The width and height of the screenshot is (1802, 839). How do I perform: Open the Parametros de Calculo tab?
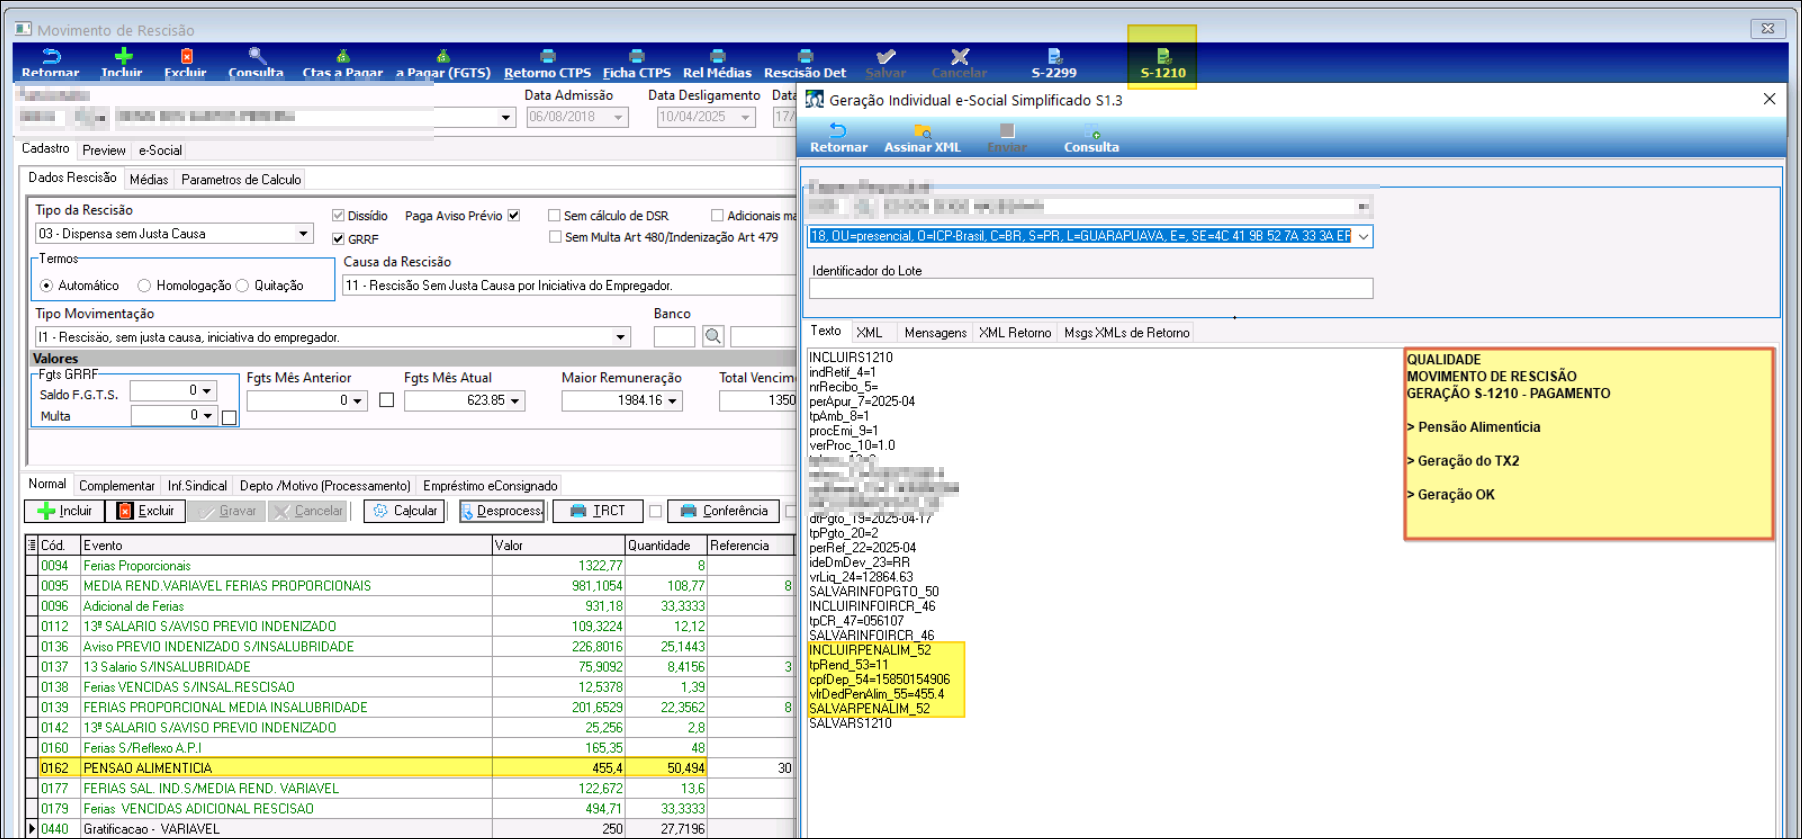[240, 180]
